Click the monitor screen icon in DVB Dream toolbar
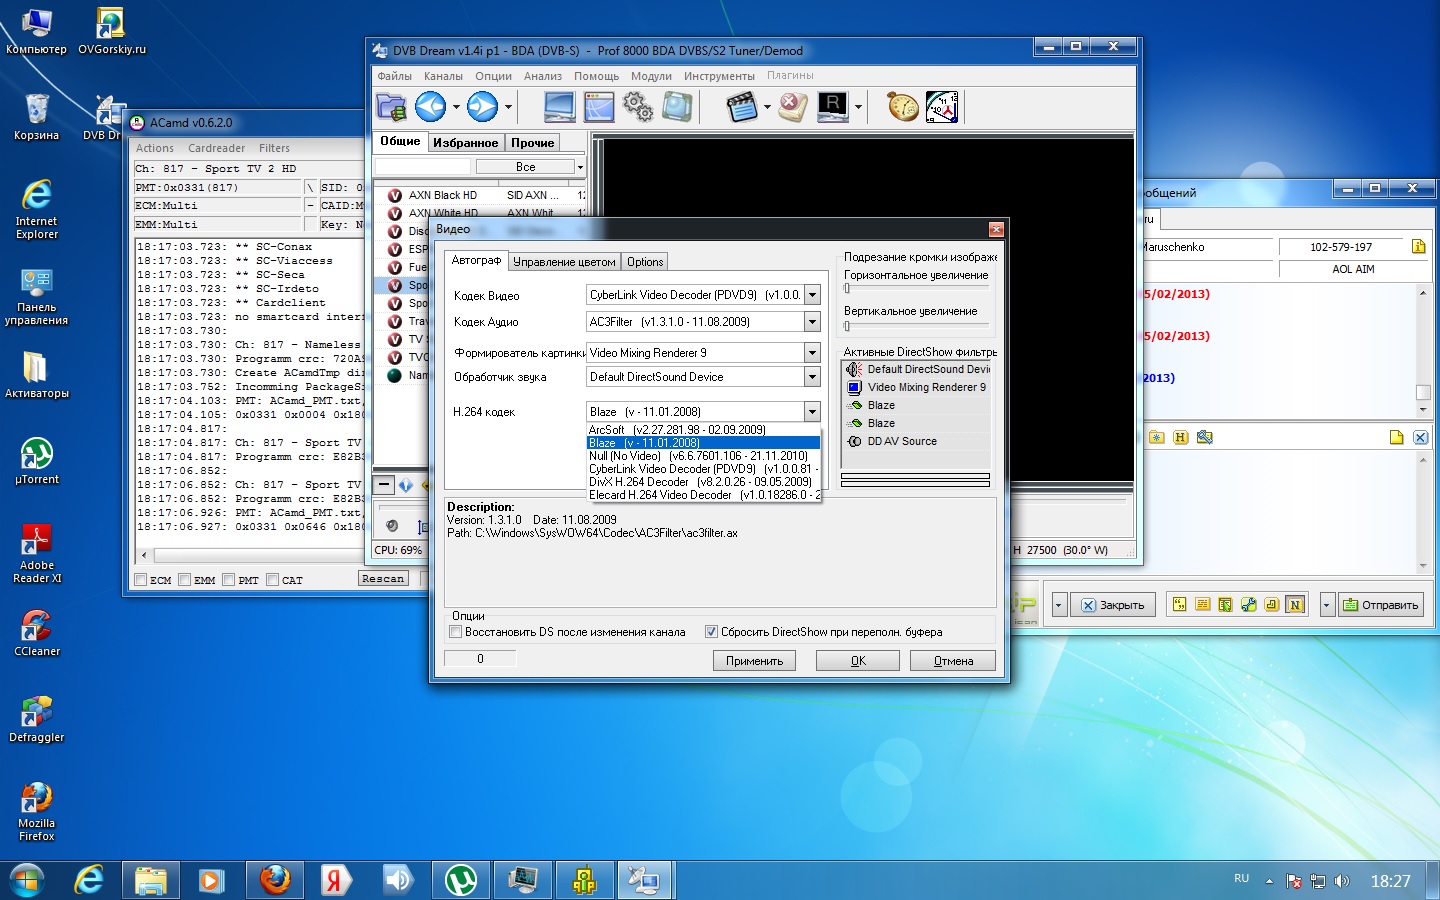This screenshot has width=1440, height=900. click(x=559, y=106)
